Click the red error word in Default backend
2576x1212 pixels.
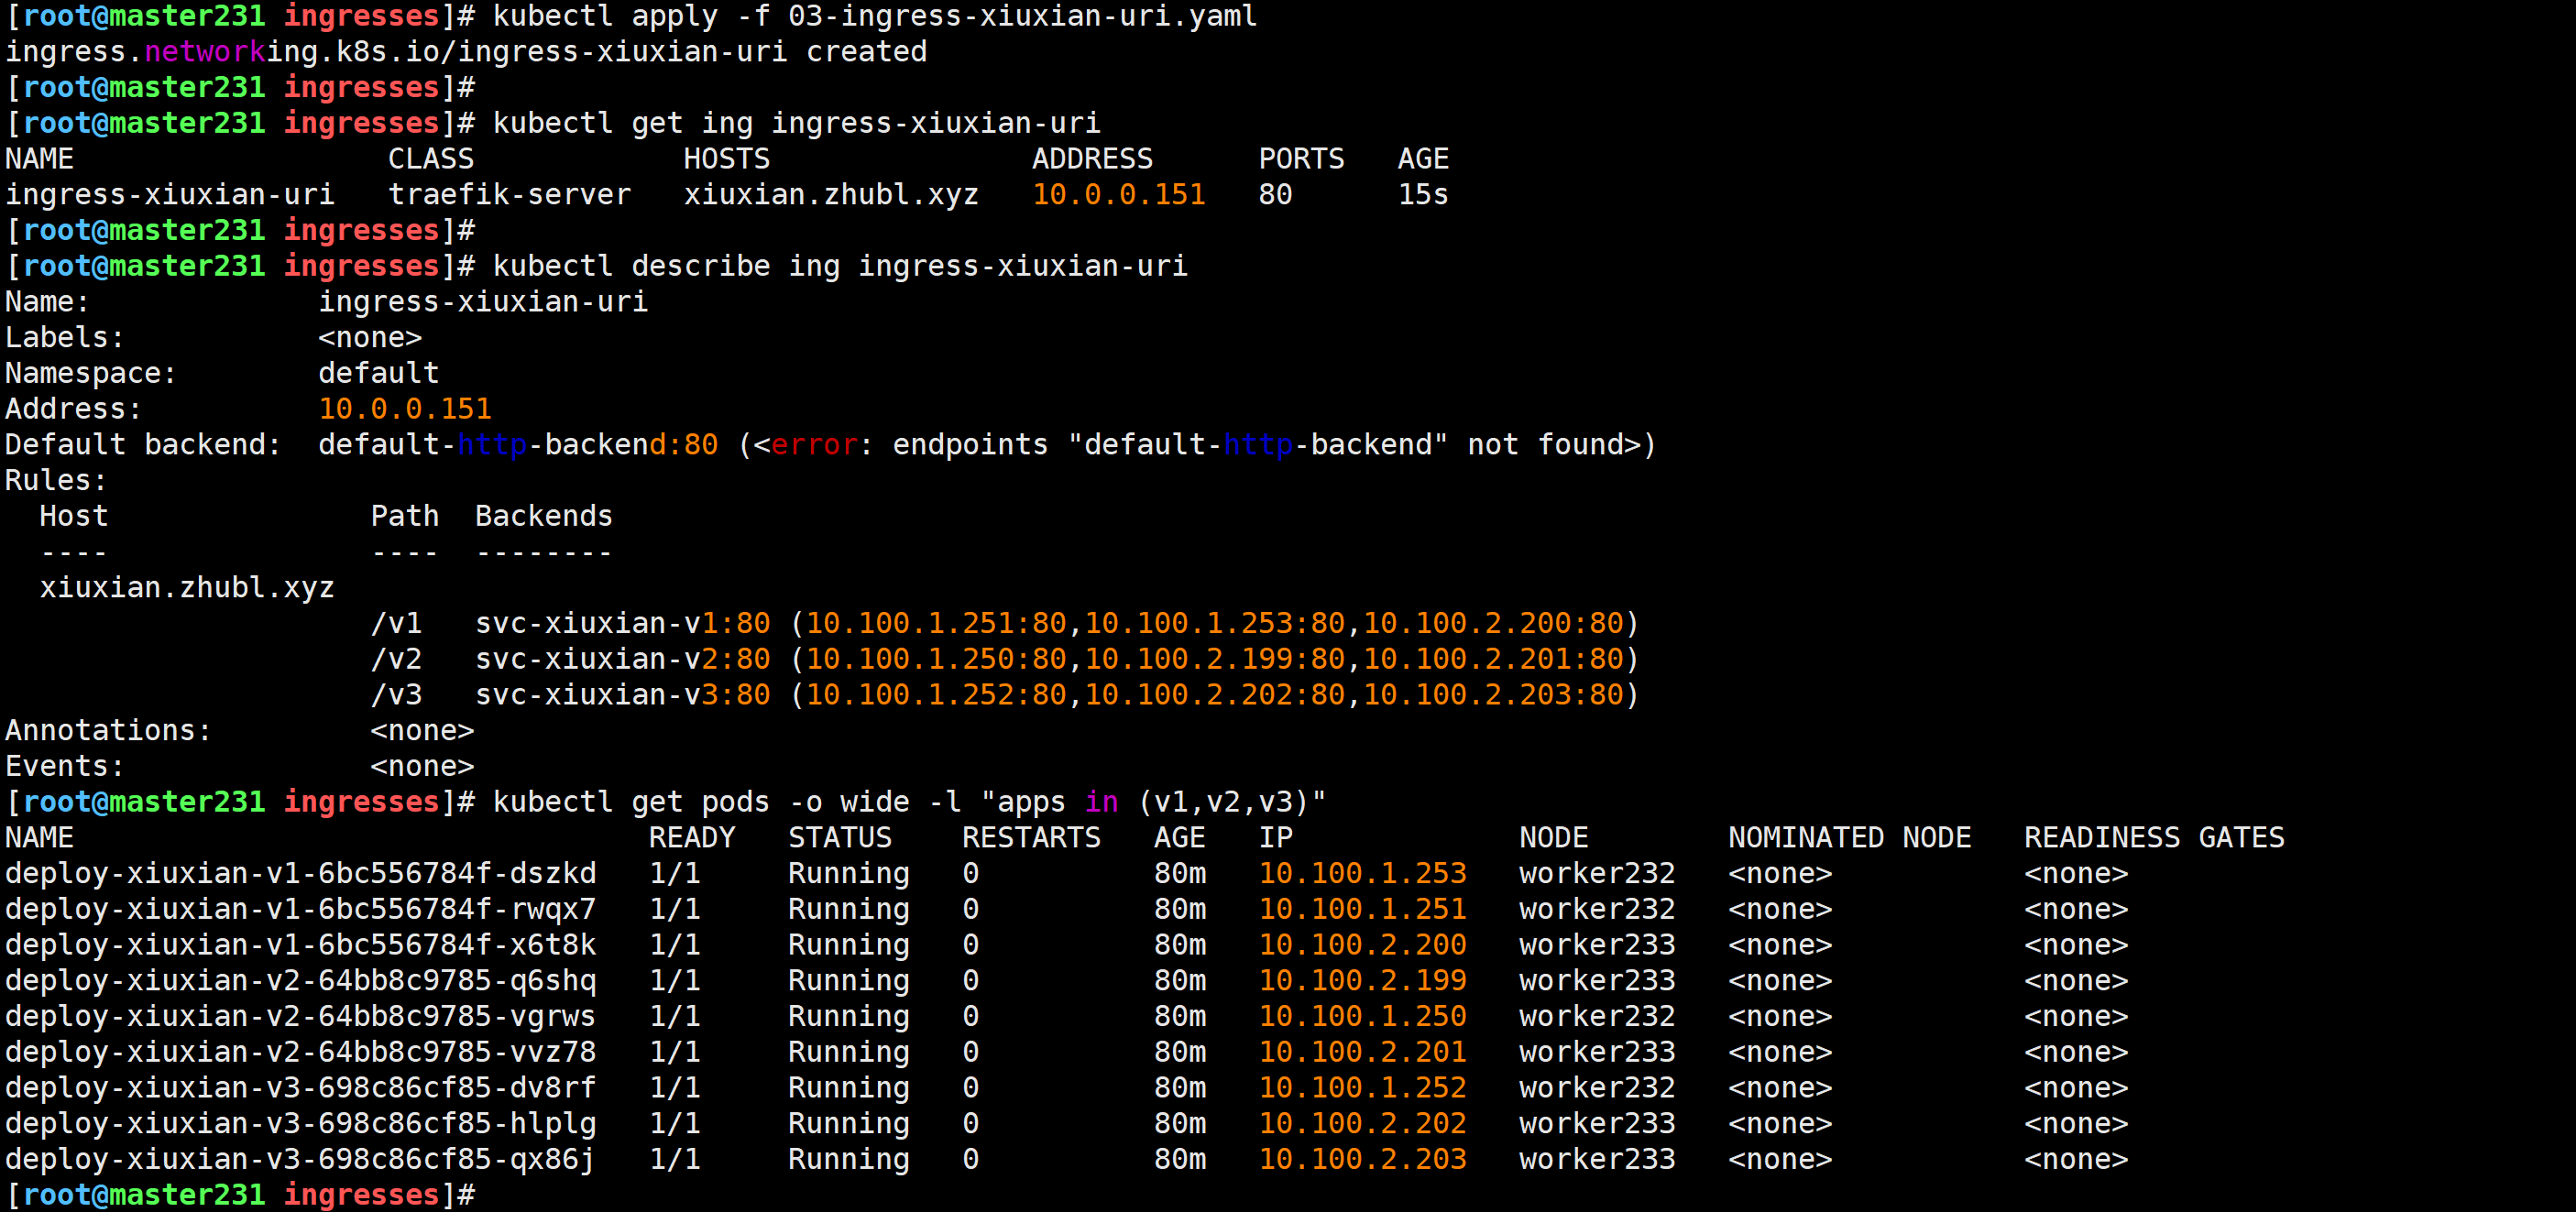814,444
